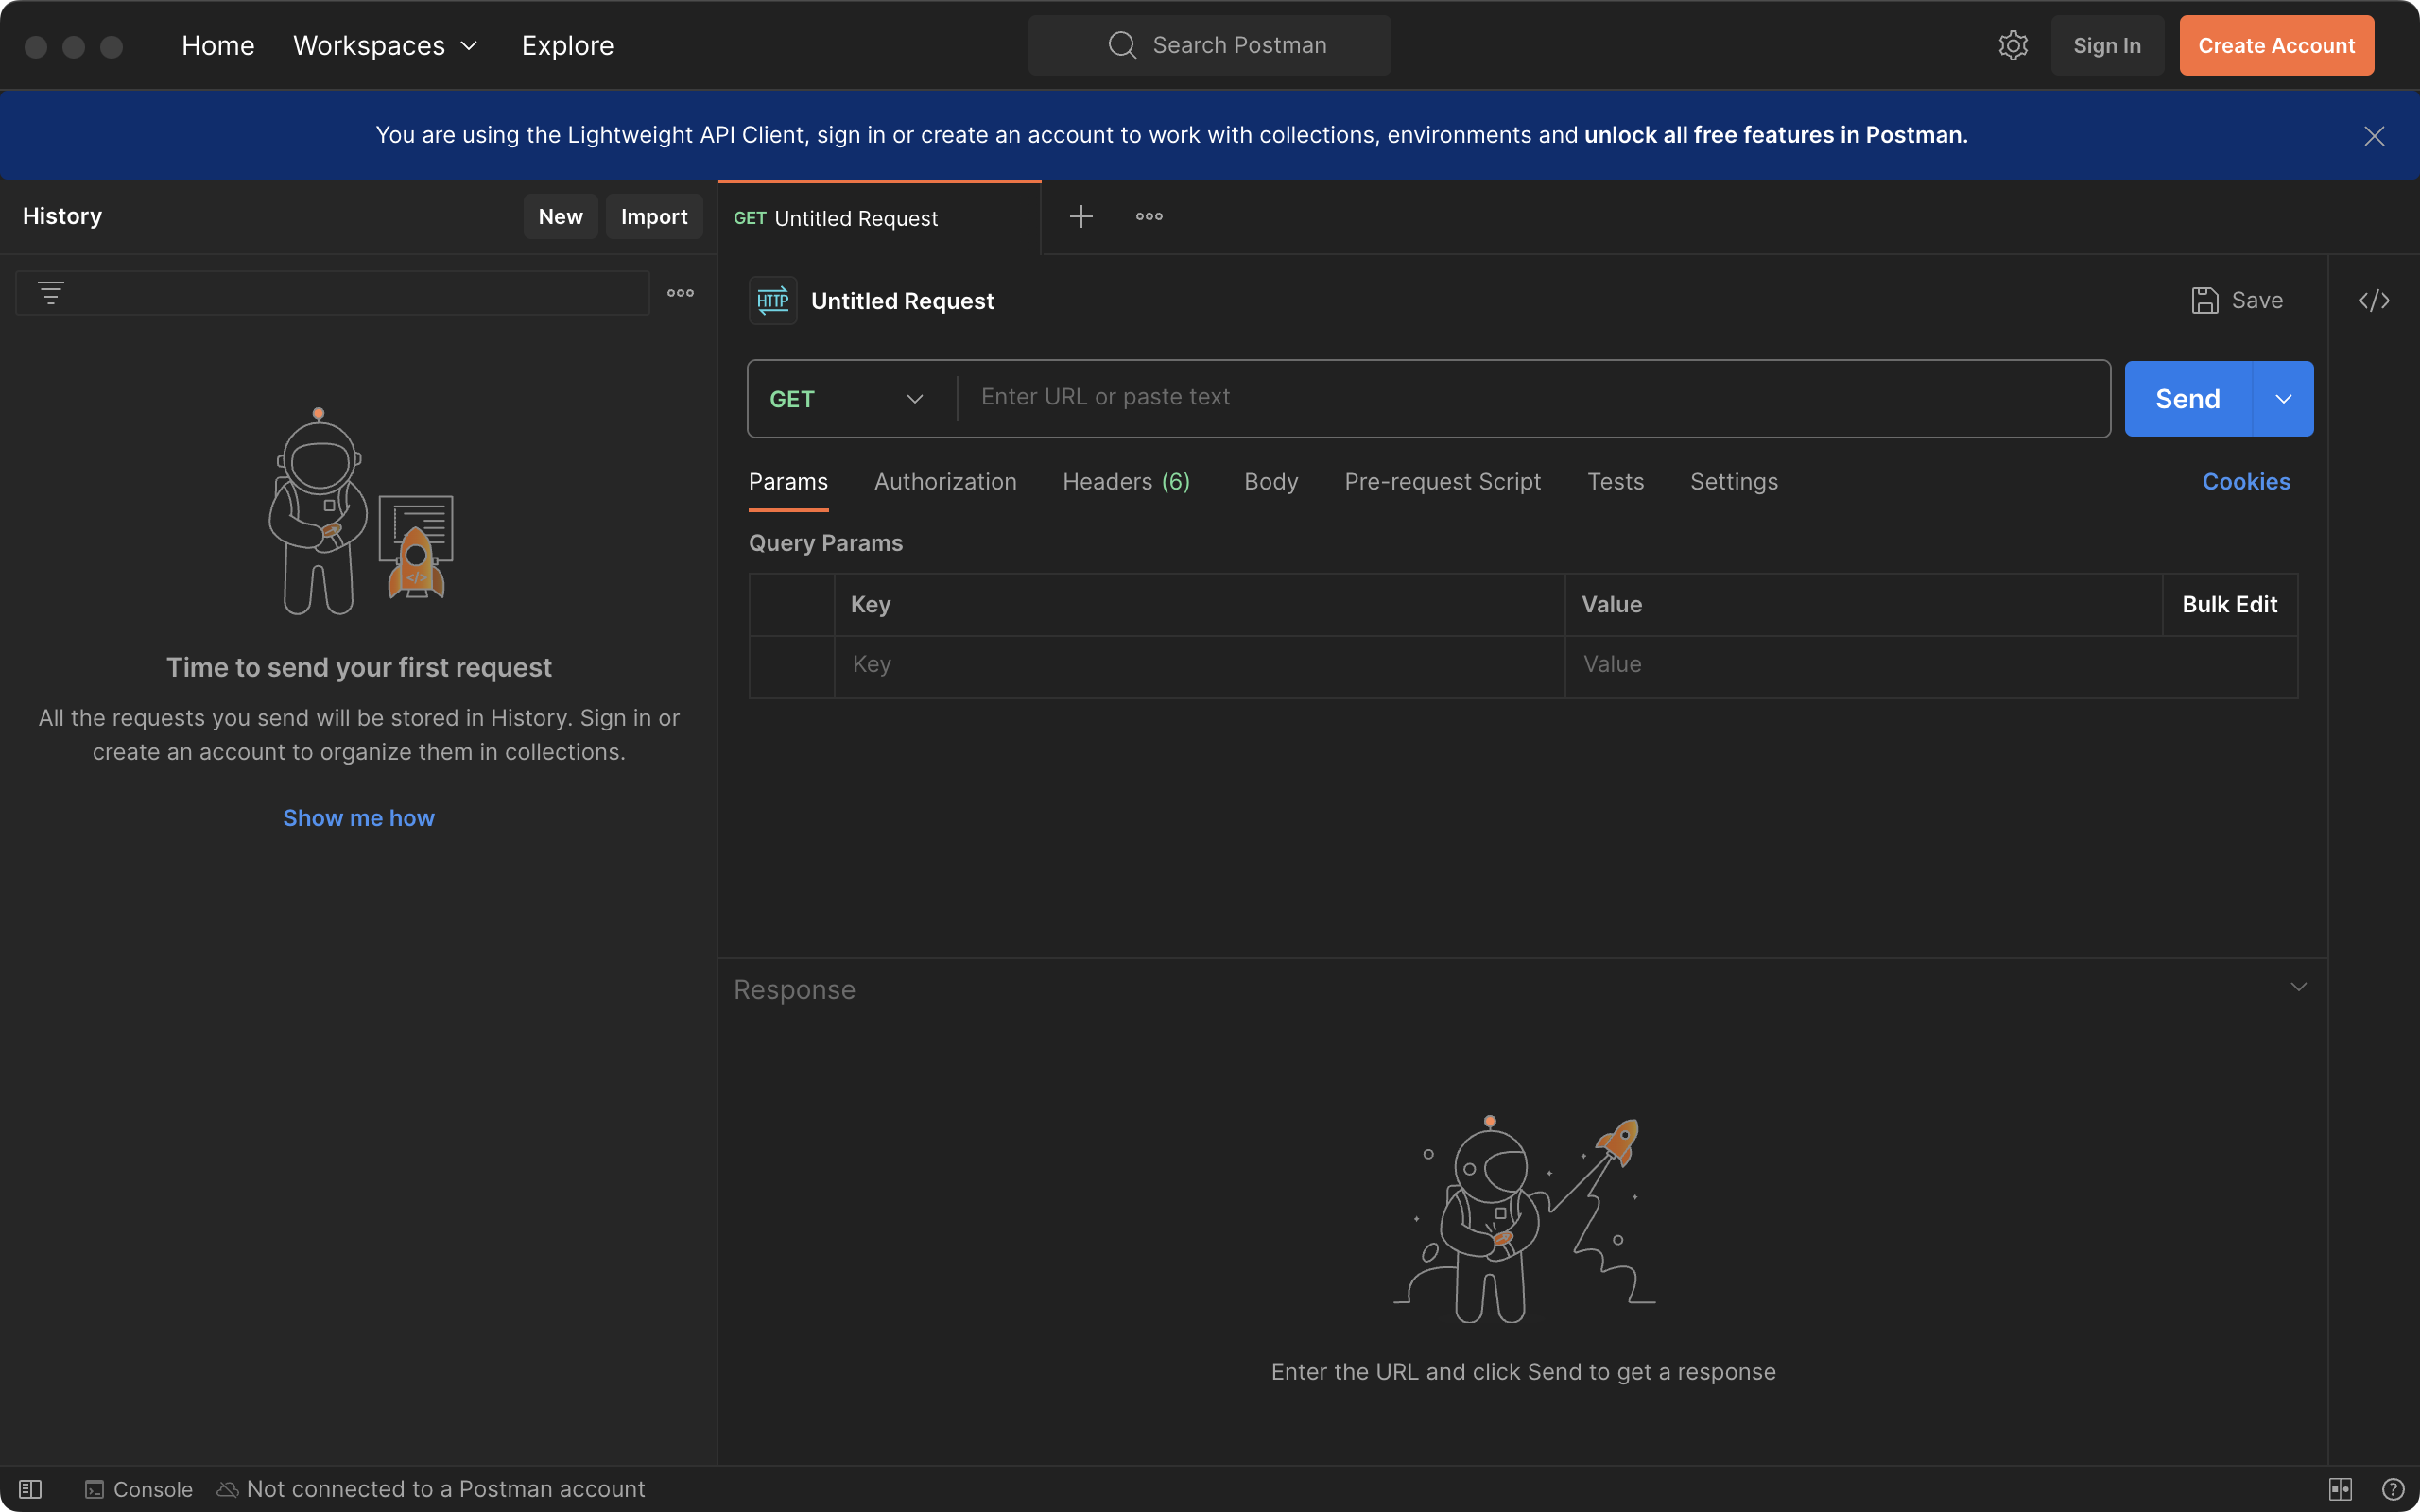Expand the Send button dropdown arrow

click(x=2283, y=399)
